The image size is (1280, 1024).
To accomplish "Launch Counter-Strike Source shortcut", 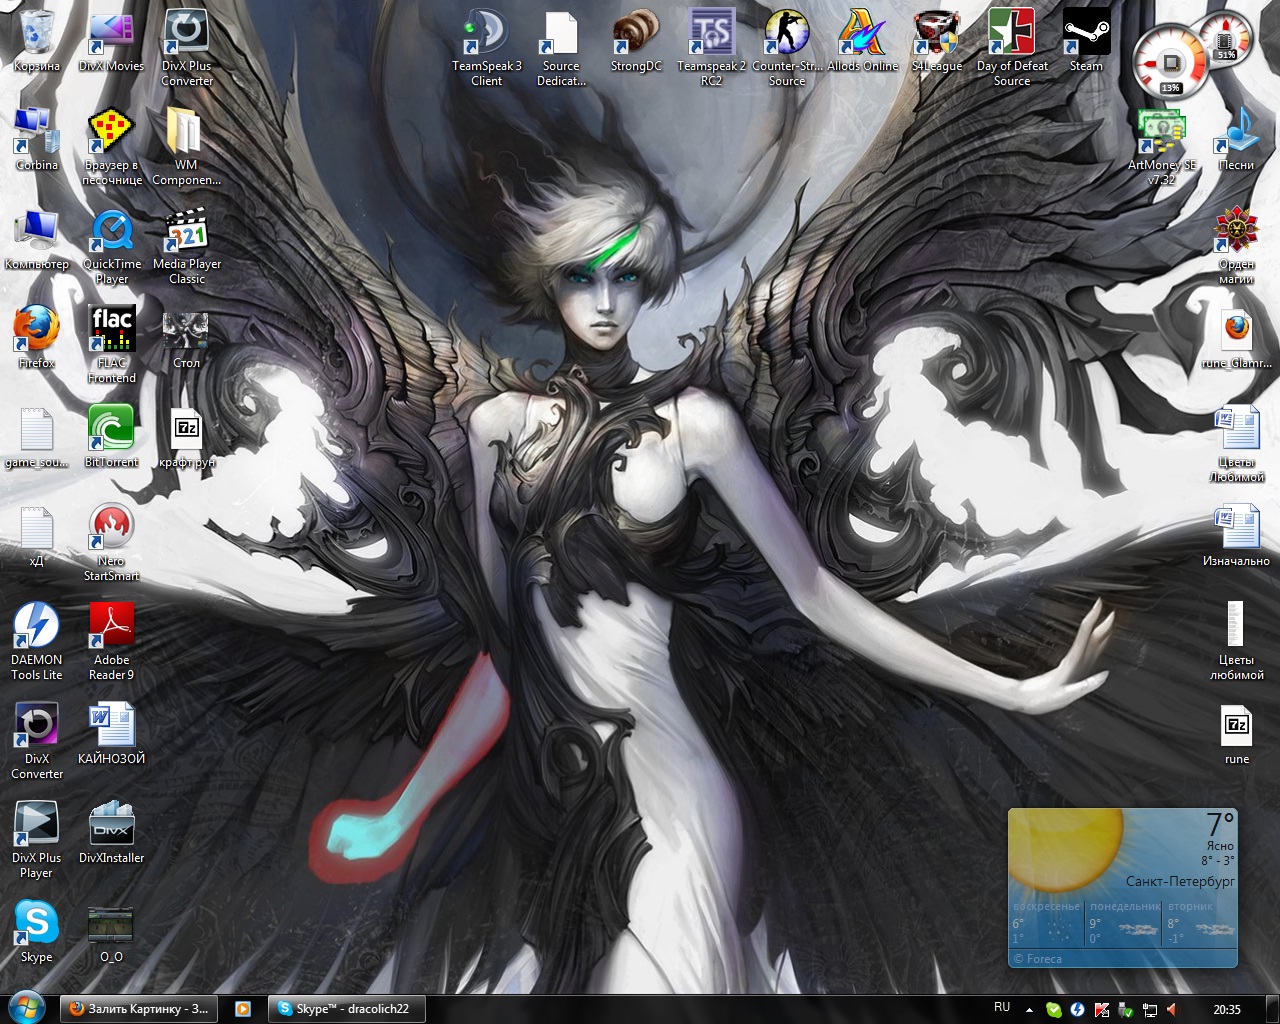I will (x=787, y=48).
